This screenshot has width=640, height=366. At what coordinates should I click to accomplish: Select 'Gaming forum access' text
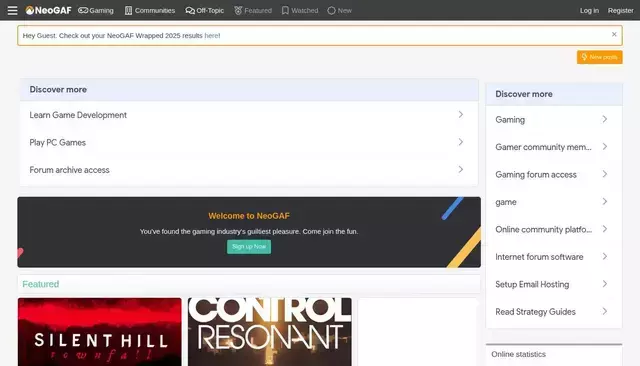point(536,175)
